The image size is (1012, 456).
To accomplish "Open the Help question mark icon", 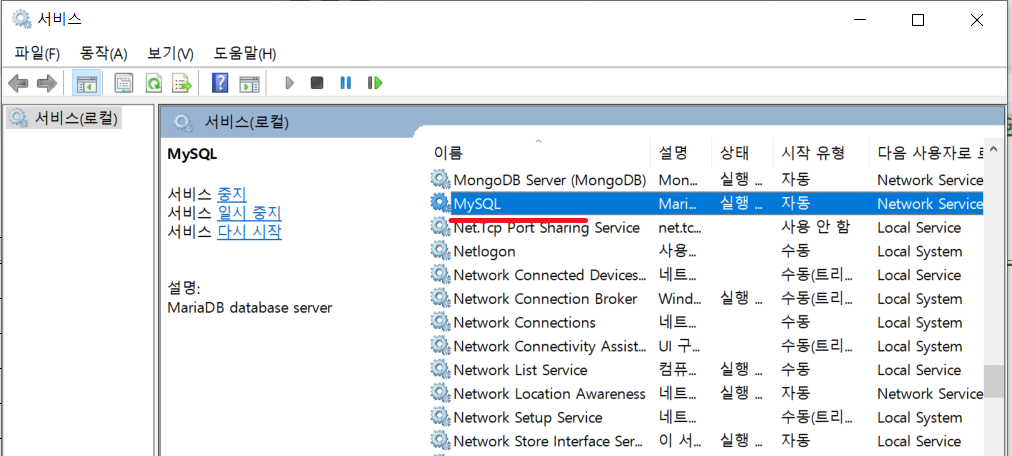I will pyautogui.click(x=220, y=83).
